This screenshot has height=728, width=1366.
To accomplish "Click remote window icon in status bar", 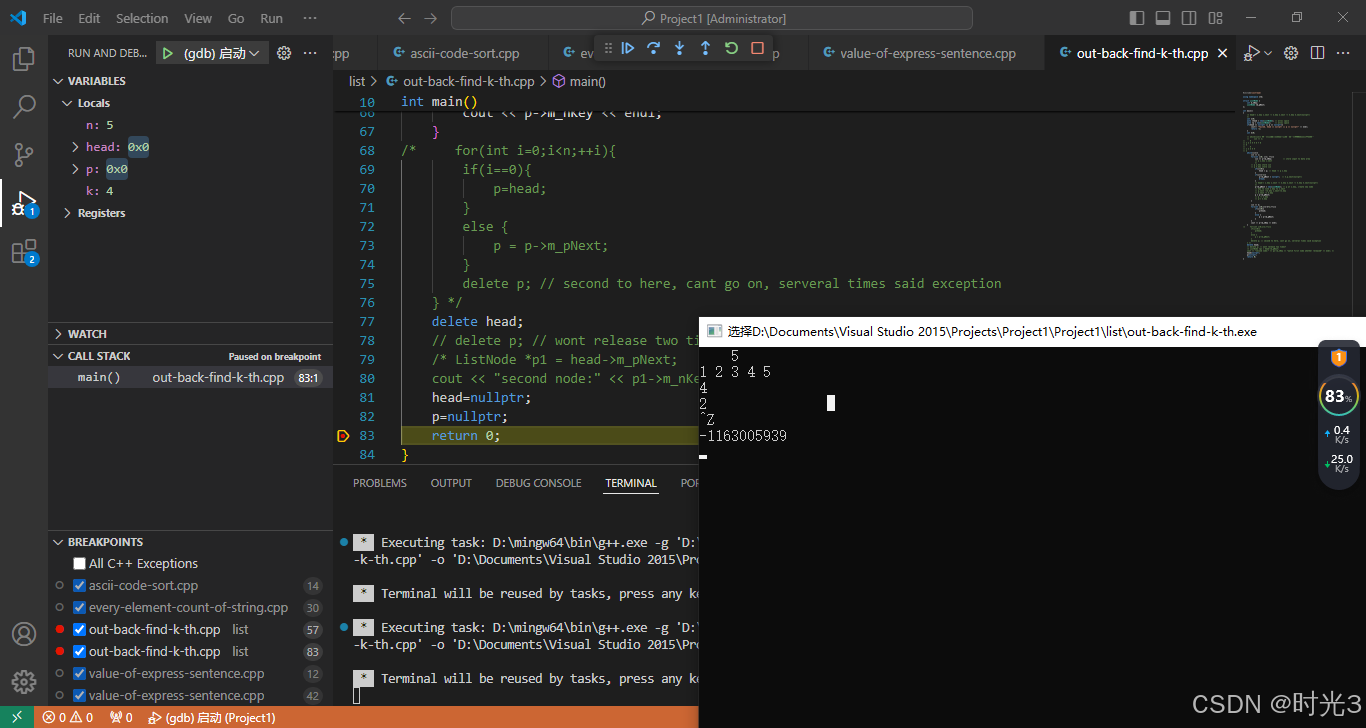I will (17, 717).
